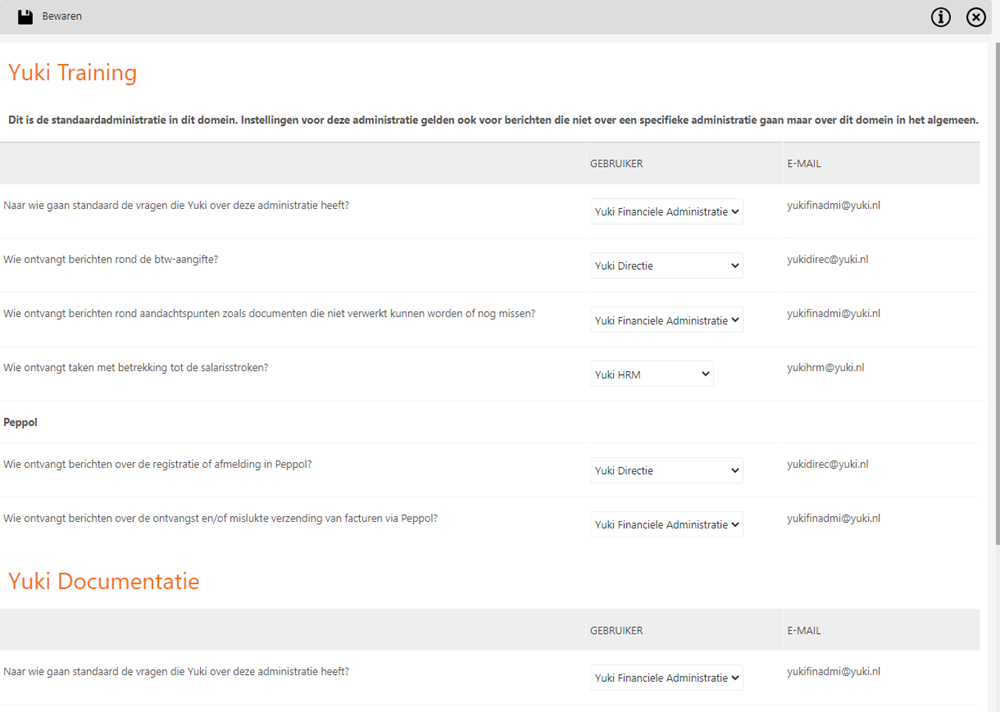Image resolution: width=1000 pixels, height=712 pixels.
Task: Click GEBRUIKER column header in Yuki Documentatie table
Action: (x=616, y=630)
